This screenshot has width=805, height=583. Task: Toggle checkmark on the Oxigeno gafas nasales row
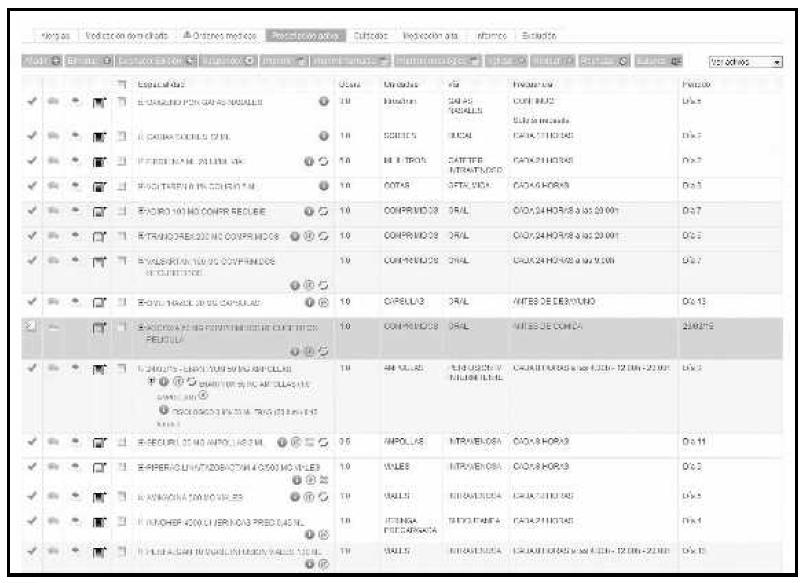tap(34, 103)
